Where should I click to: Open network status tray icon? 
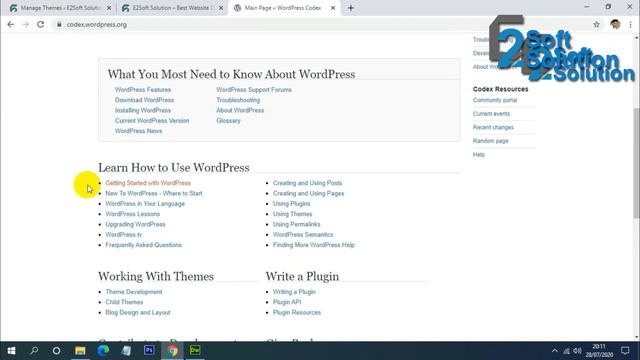[567, 351]
